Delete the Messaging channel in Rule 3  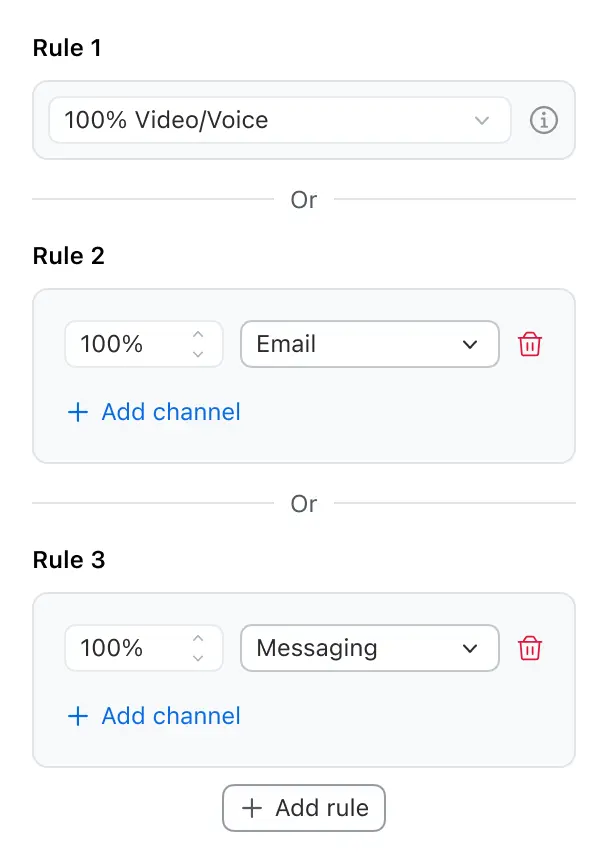[530, 649]
